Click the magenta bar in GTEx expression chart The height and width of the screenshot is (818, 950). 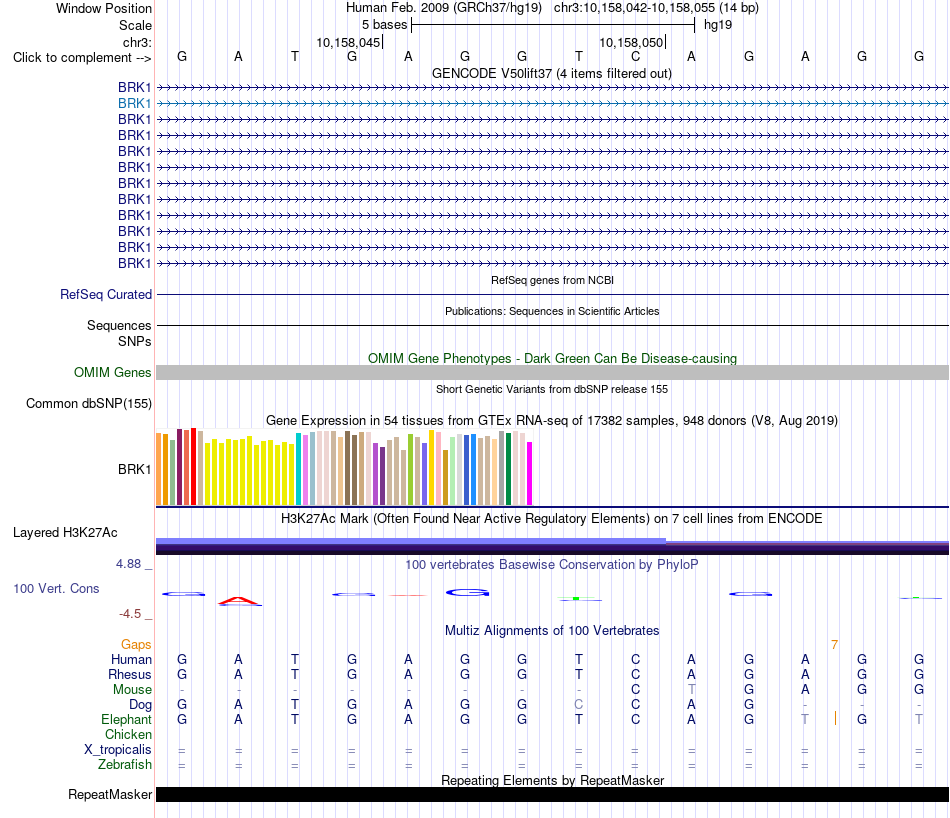point(530,473)
